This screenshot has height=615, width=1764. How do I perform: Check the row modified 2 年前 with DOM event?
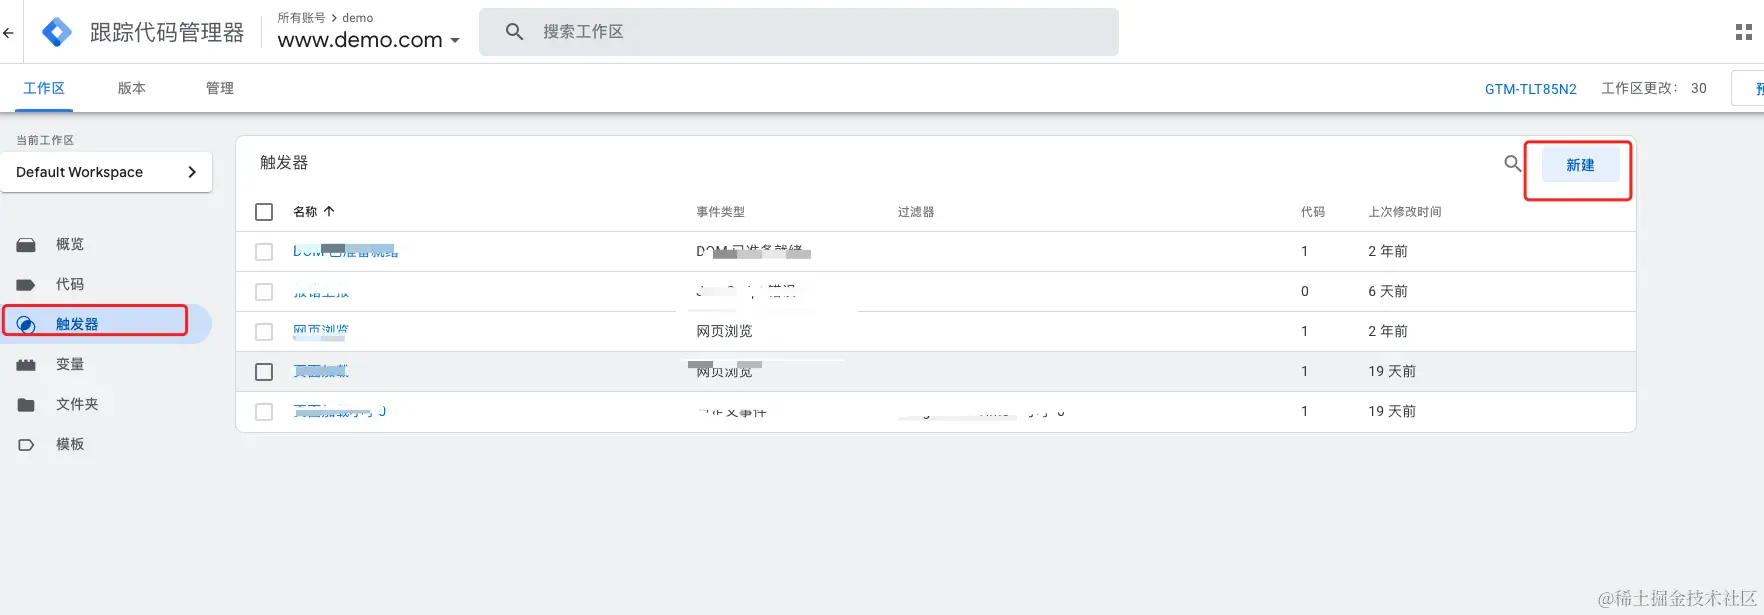264,252
